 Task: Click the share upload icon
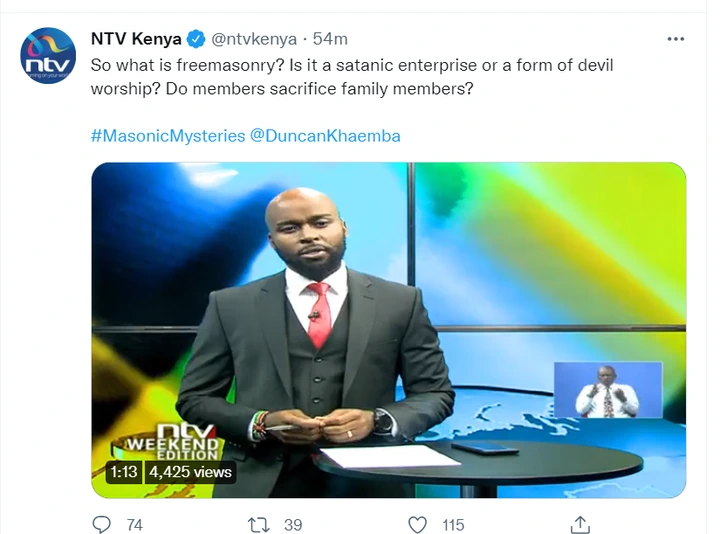pos(580,524)
